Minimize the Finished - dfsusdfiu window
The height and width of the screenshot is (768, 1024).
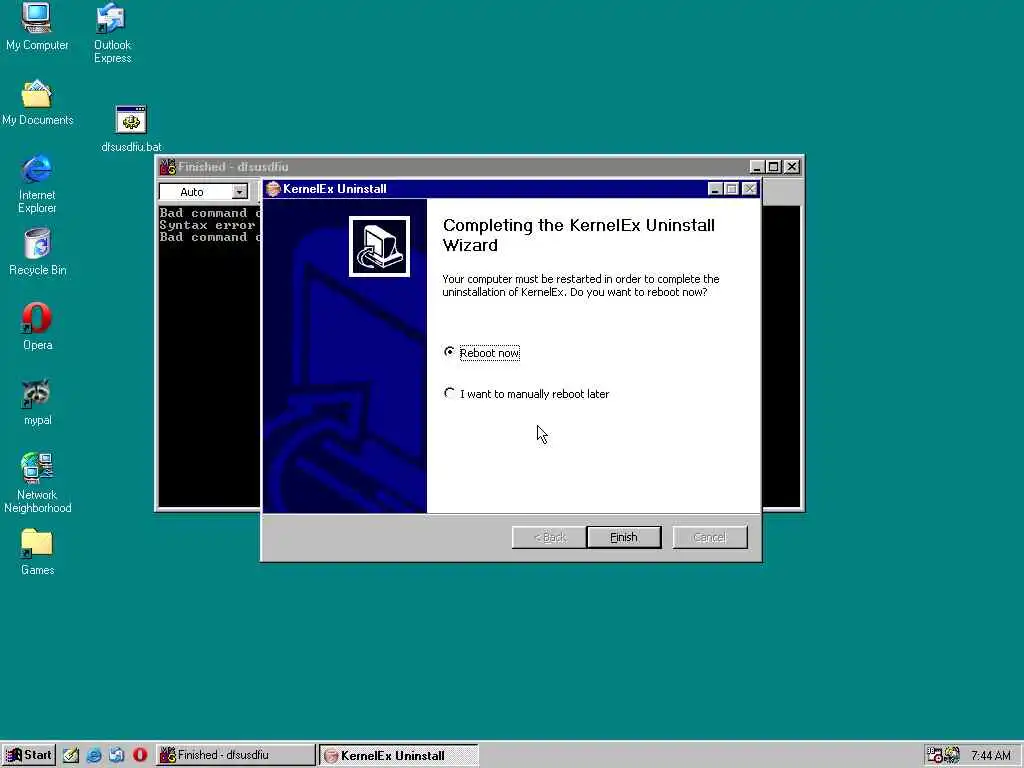tap(757, 167)
